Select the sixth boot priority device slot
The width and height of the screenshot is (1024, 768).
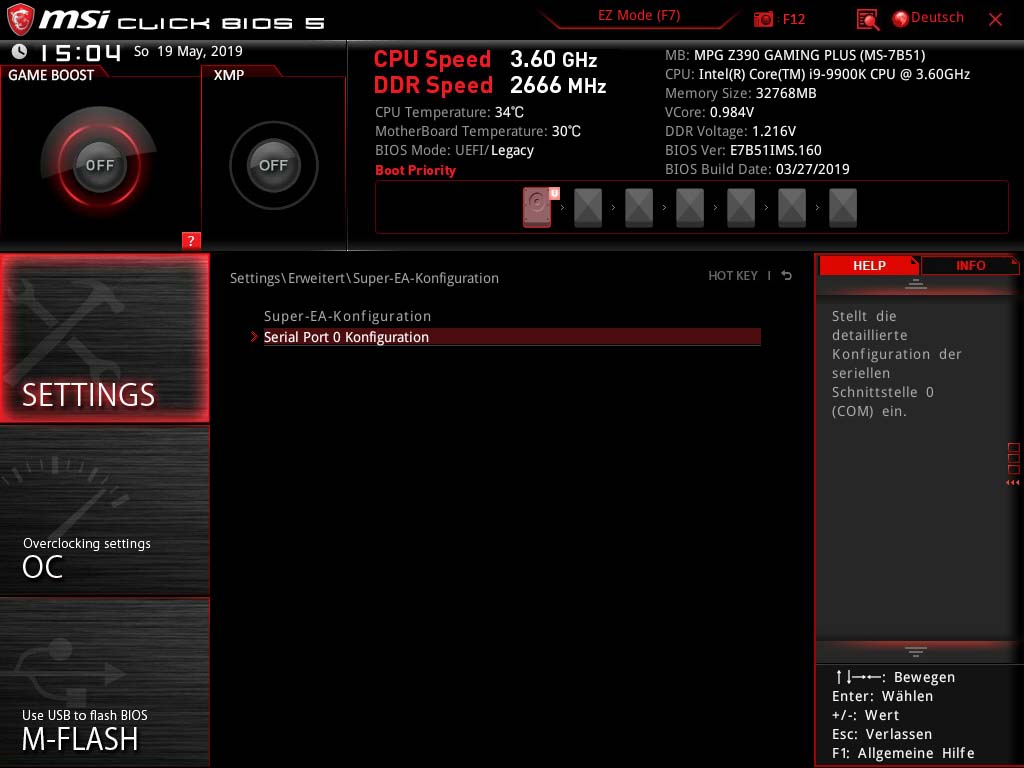click(792, 208)
